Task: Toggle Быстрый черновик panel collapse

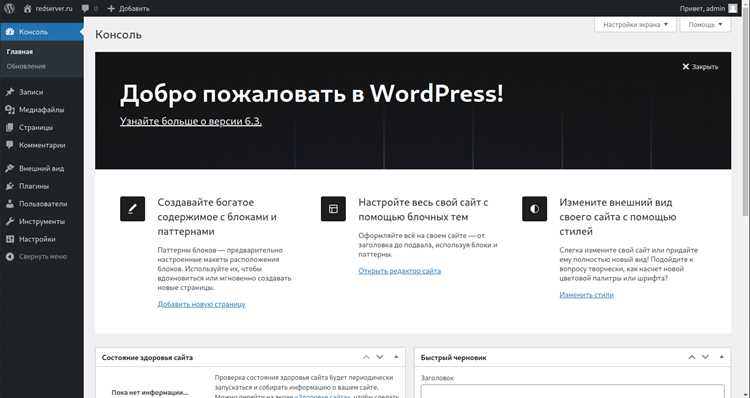Action: coord(721,357)
